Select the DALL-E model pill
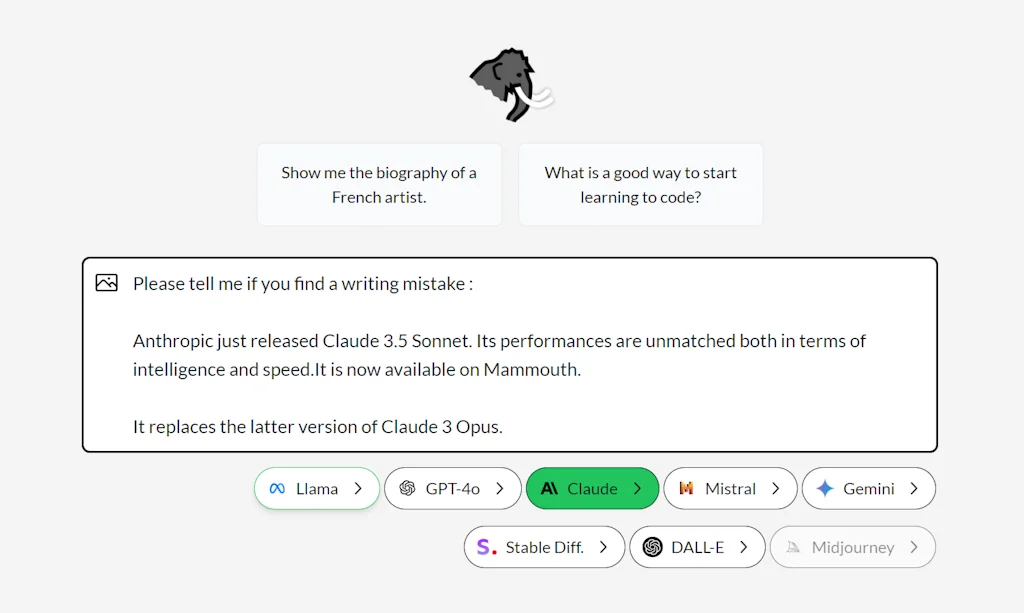This screenshot has height=613, width=1024. (x=697, y=547)
